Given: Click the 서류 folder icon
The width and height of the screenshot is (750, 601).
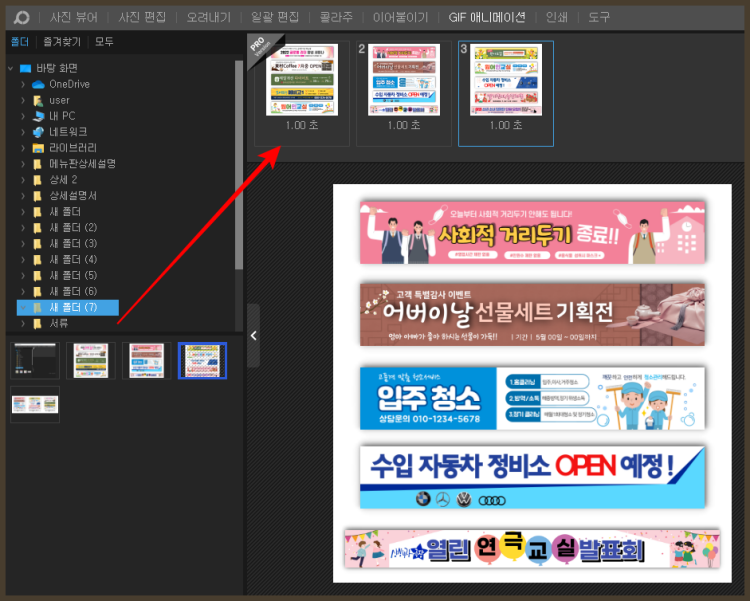Looking at the screenshot, I should (x=38, y=324).
